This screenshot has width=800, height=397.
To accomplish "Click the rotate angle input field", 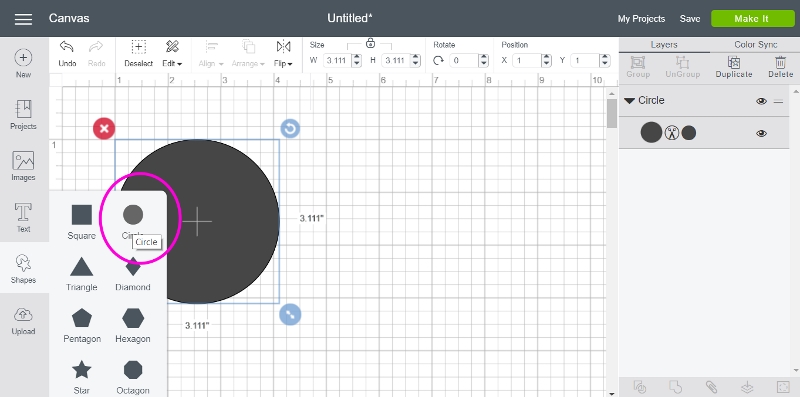I will [x=464, y=60].
